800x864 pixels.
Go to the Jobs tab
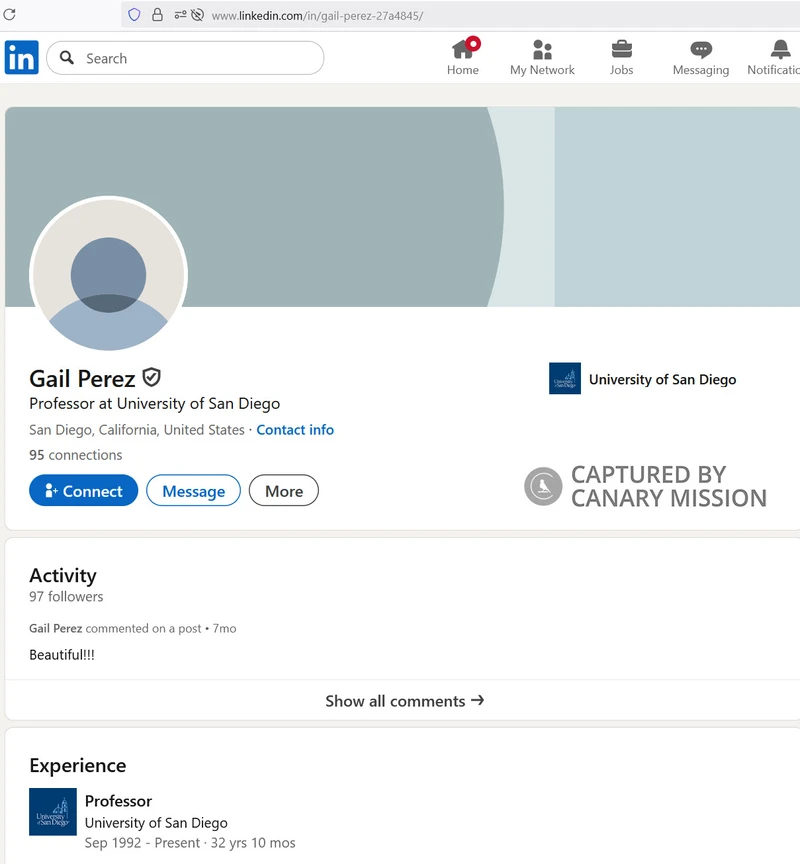point(621,57)
